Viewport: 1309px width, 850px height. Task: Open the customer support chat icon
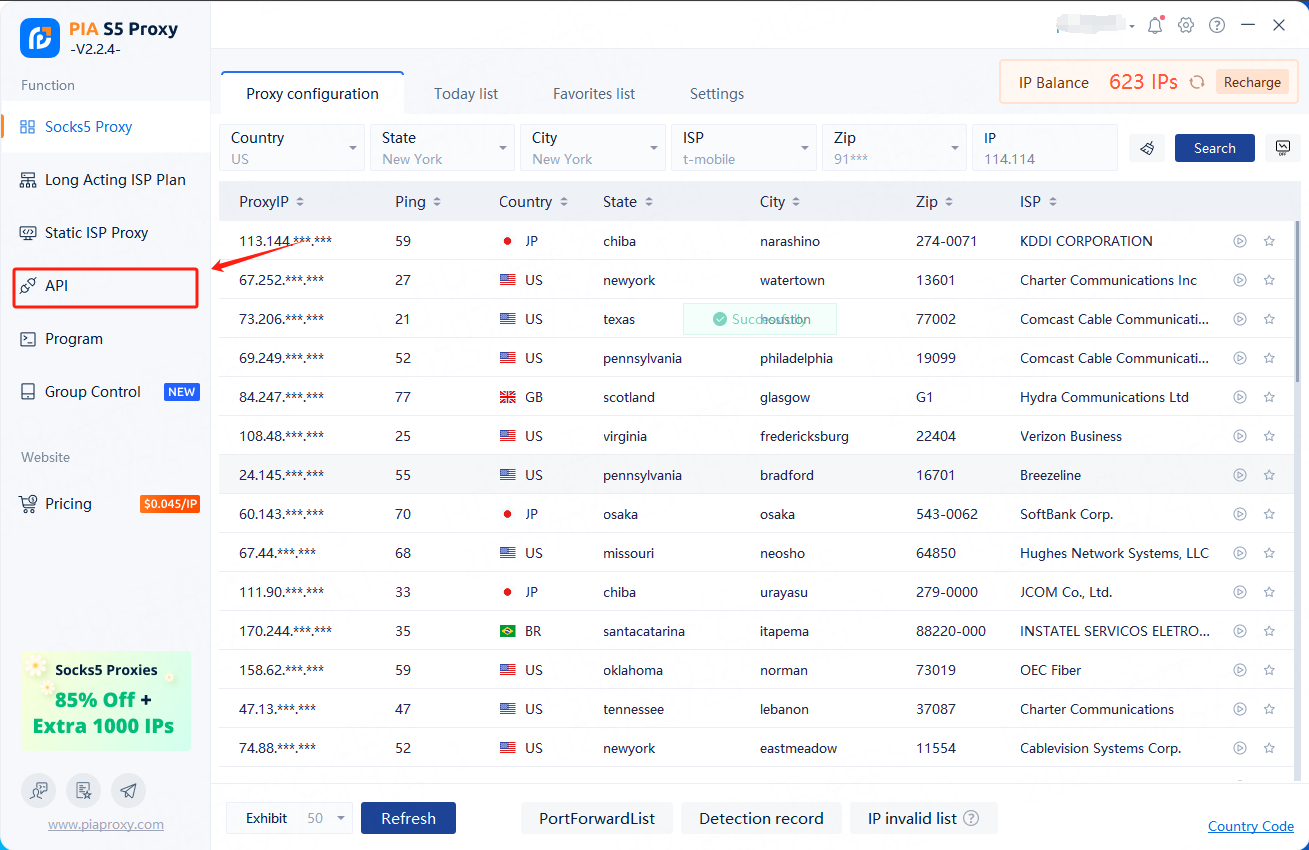[x=38, y=790]
